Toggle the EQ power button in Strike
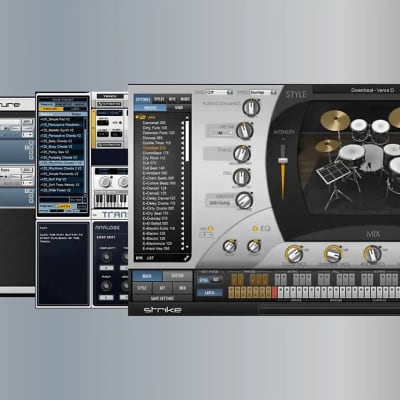This screenshot has height=400, width=400. (255, 229)
